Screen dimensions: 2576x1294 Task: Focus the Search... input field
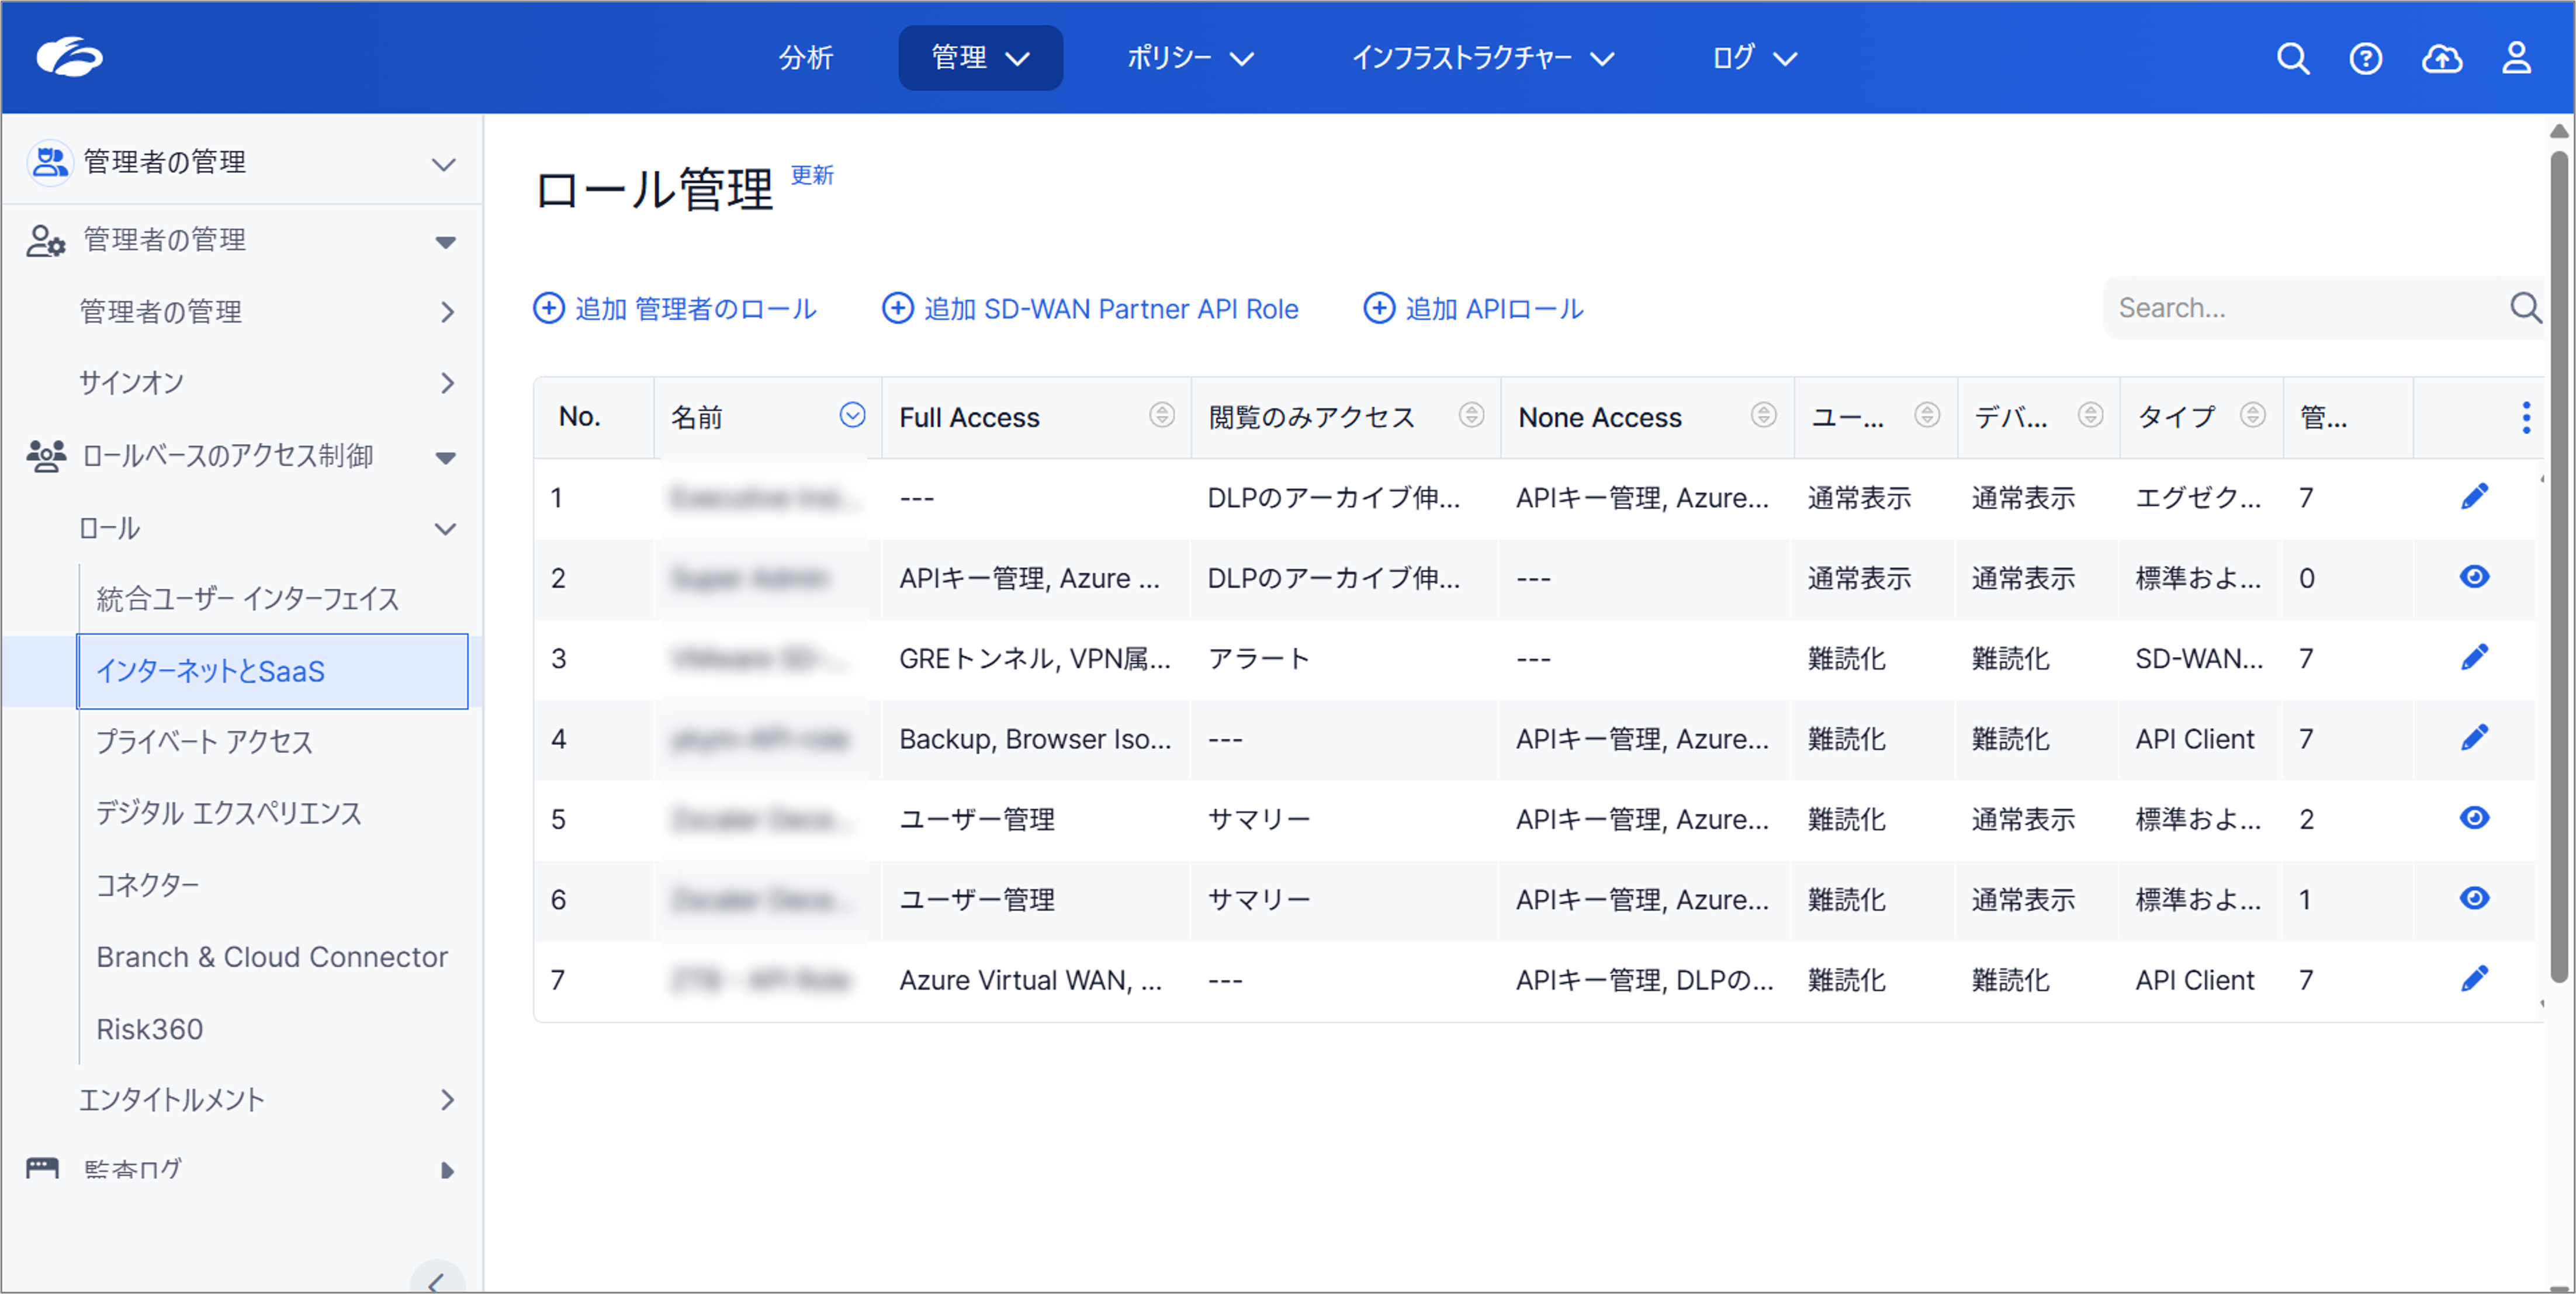pyautogui.click(x=2300, y=308)
